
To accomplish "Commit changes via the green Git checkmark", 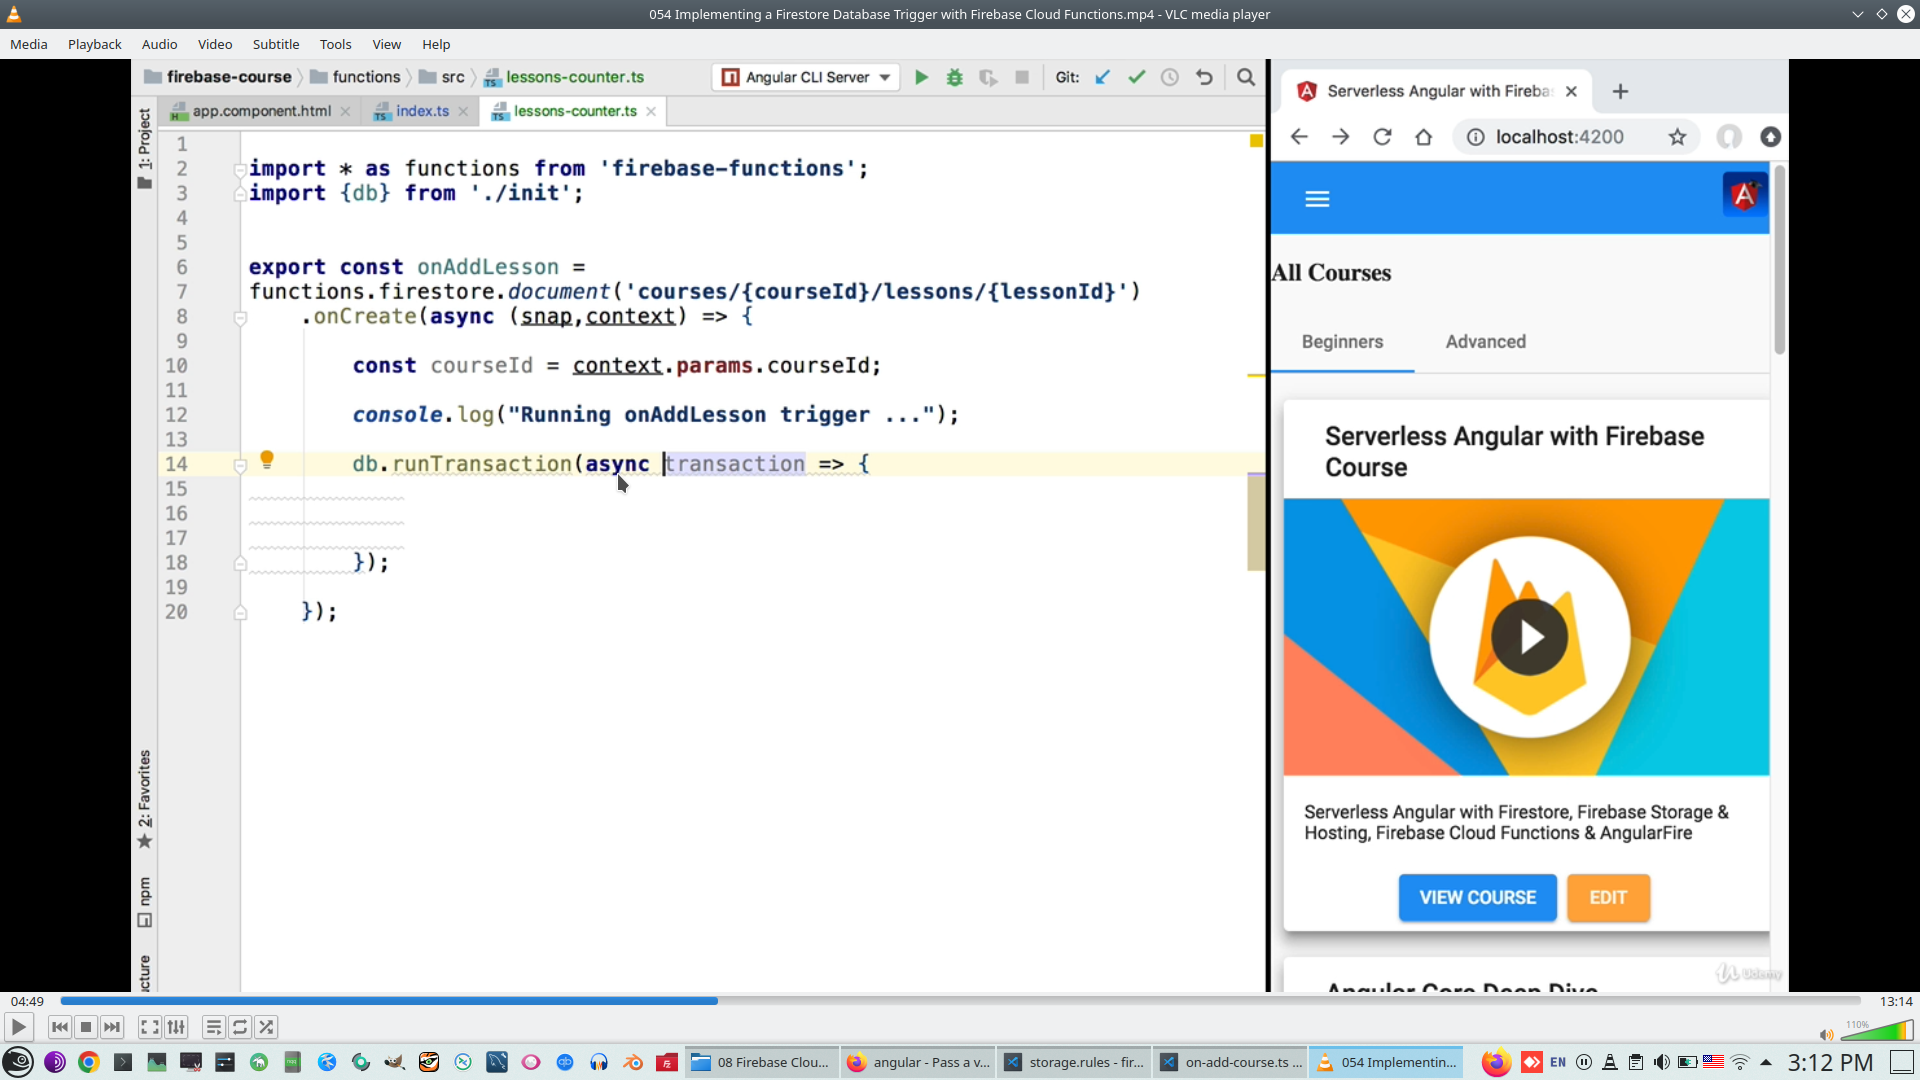I will coord(1136,77).
